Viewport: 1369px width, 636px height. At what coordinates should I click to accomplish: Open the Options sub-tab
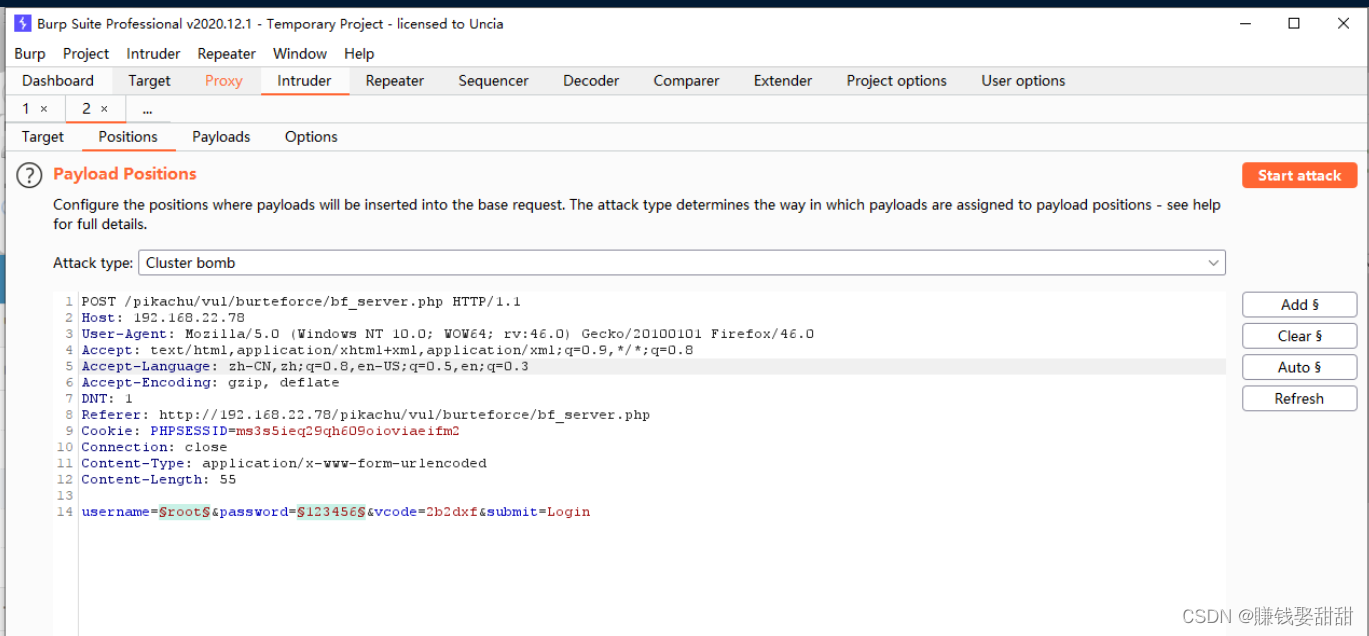(311, 137)
